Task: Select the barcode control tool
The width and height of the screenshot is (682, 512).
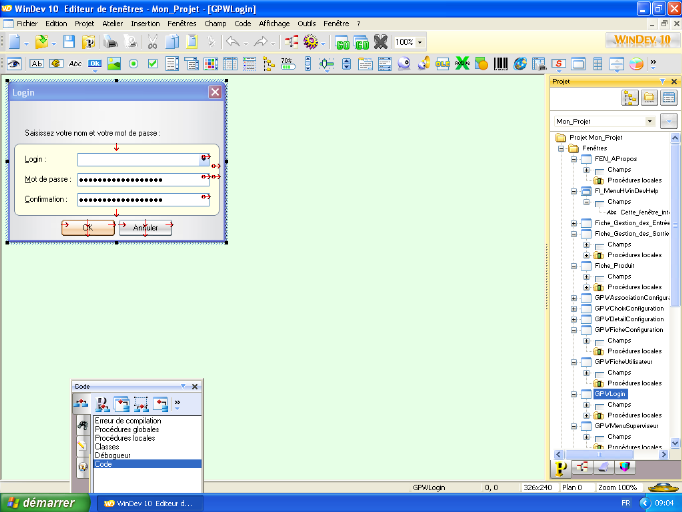Action: click(x=501, y=64)
